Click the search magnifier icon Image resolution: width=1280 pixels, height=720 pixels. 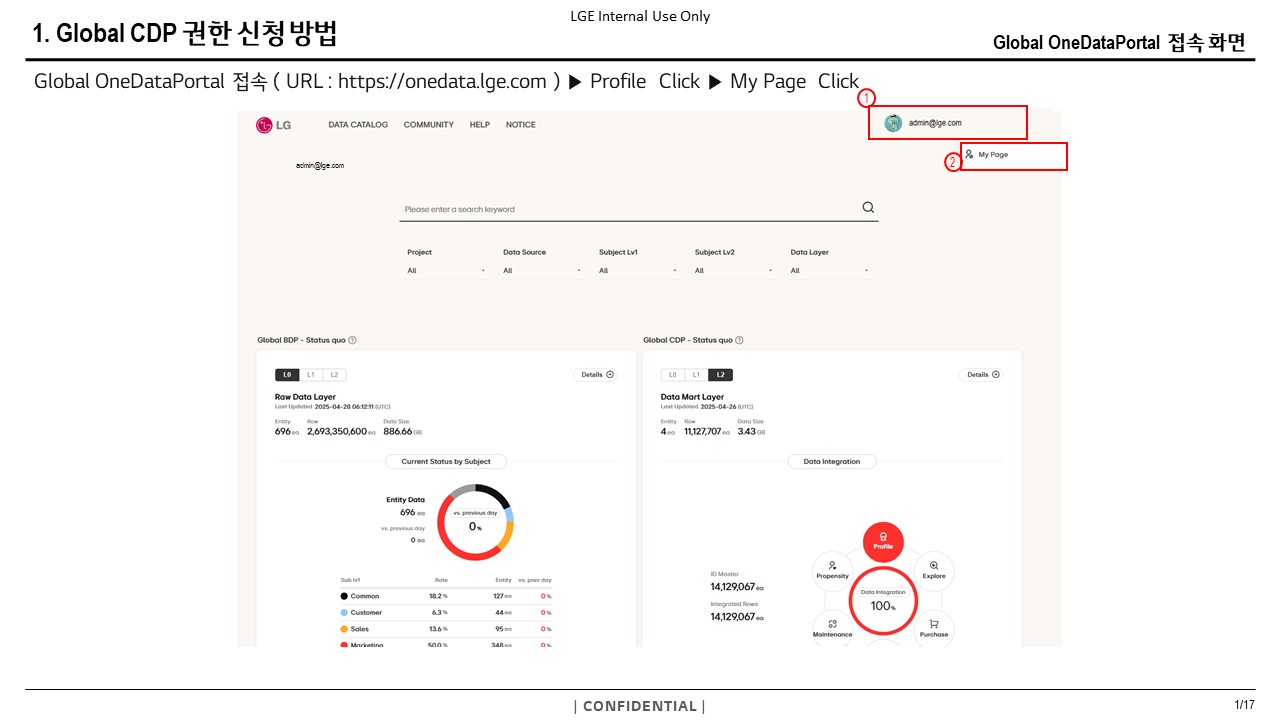pyautogui.click(x=868, y=208)
